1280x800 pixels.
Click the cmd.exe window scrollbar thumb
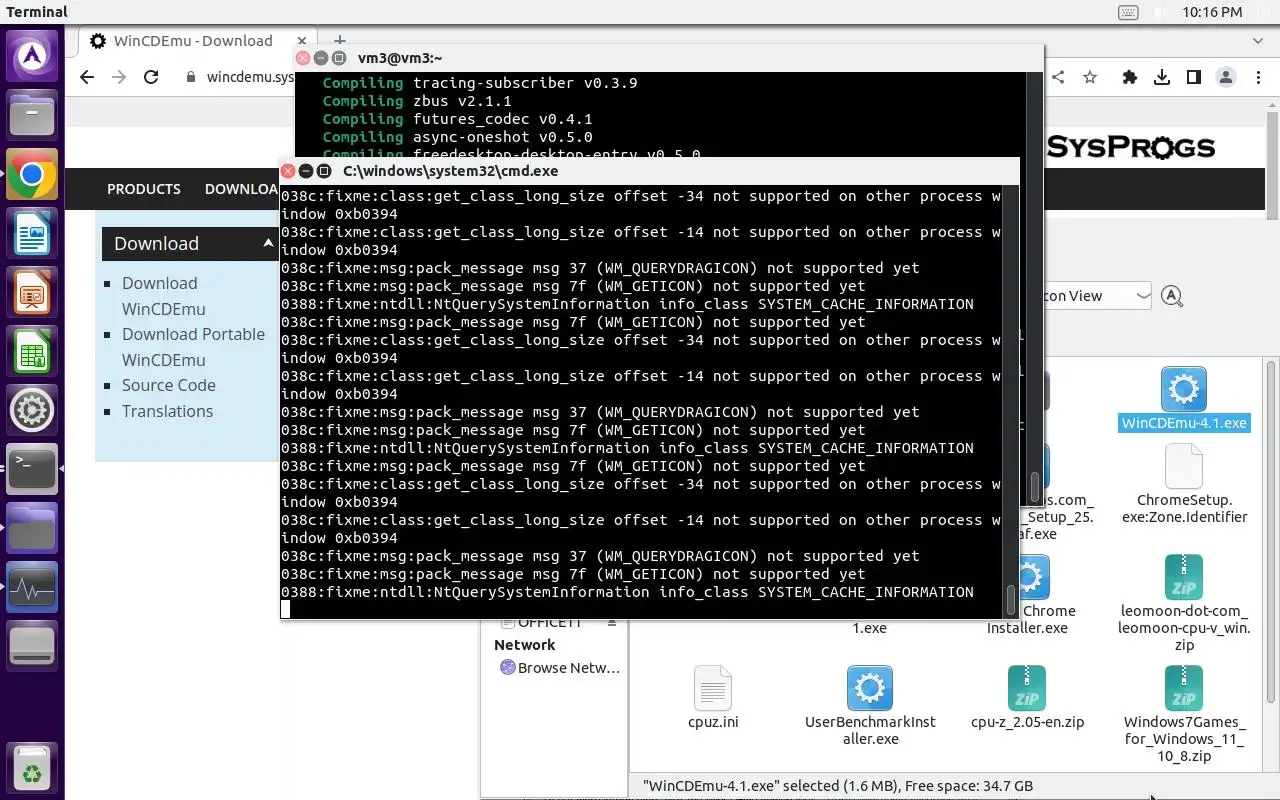(x=1010, y=598)
